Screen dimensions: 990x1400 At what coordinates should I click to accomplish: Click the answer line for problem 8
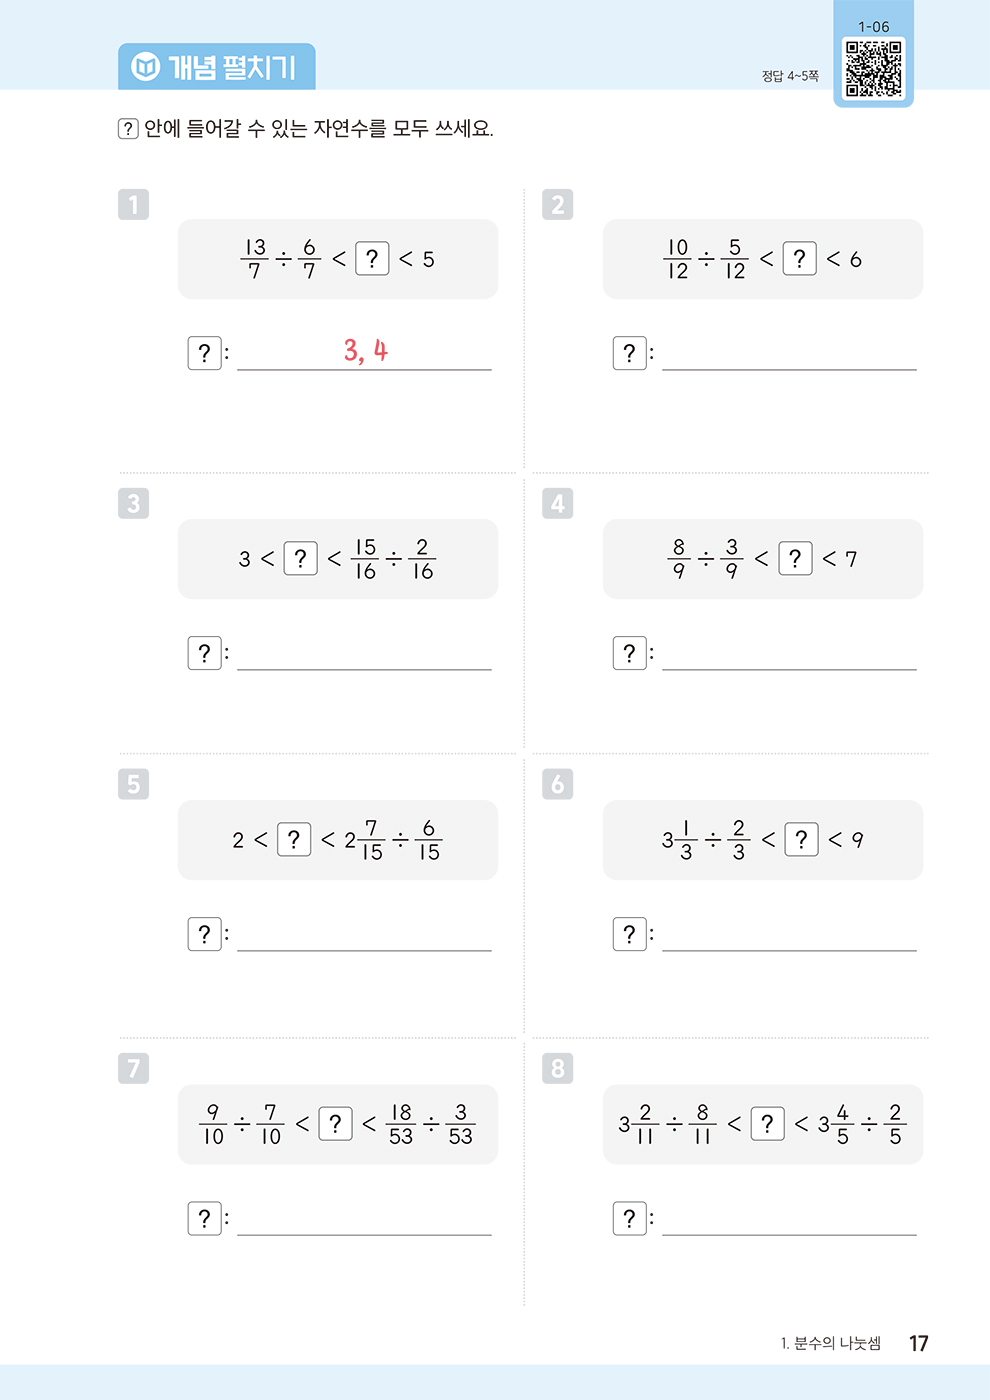click(x=789, y=1235)
